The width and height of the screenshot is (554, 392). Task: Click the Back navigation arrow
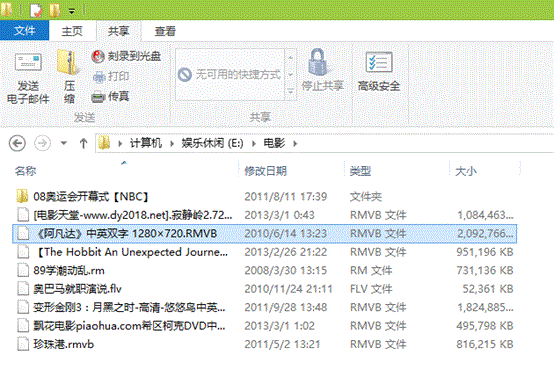(x=17, y=144)
